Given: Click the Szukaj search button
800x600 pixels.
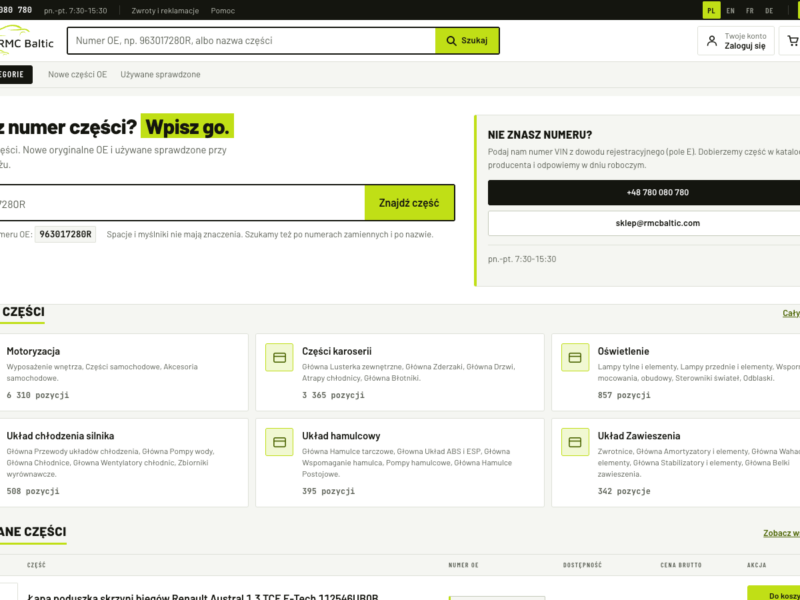Looking at the screenshot, I should click(x=467, y=41).
